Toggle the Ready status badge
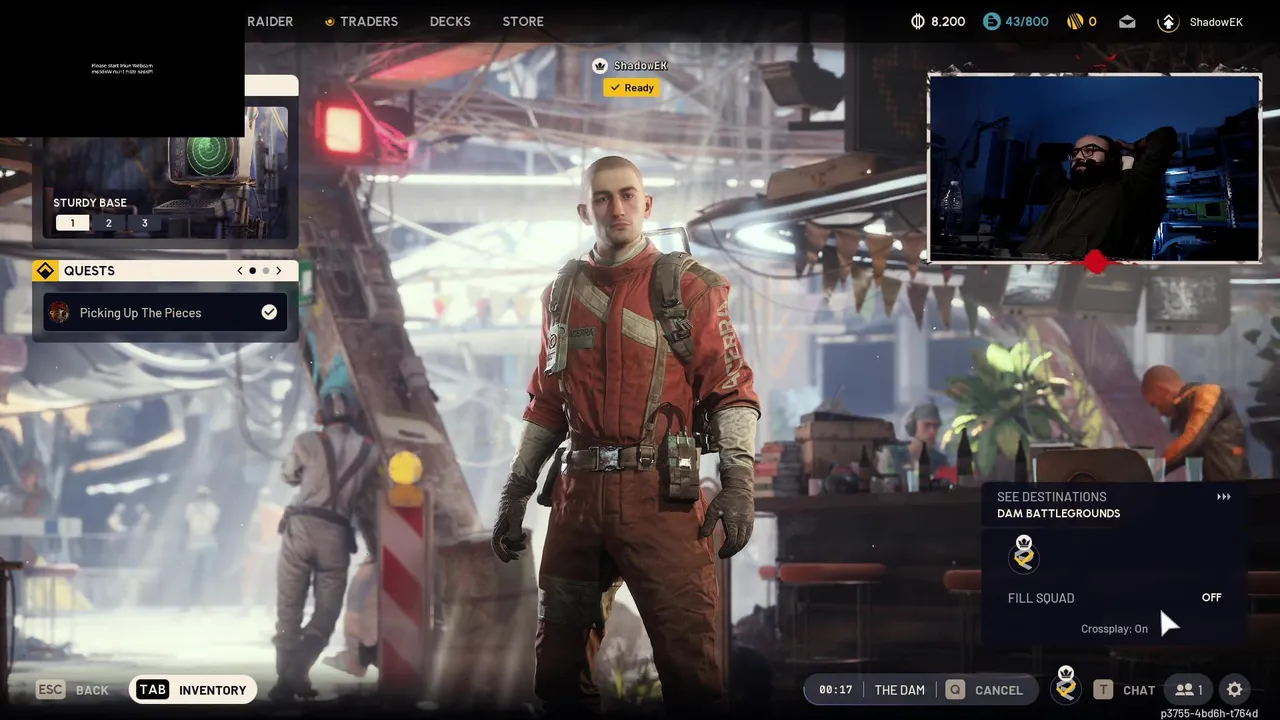The image size is (1280, 720). 632,88
